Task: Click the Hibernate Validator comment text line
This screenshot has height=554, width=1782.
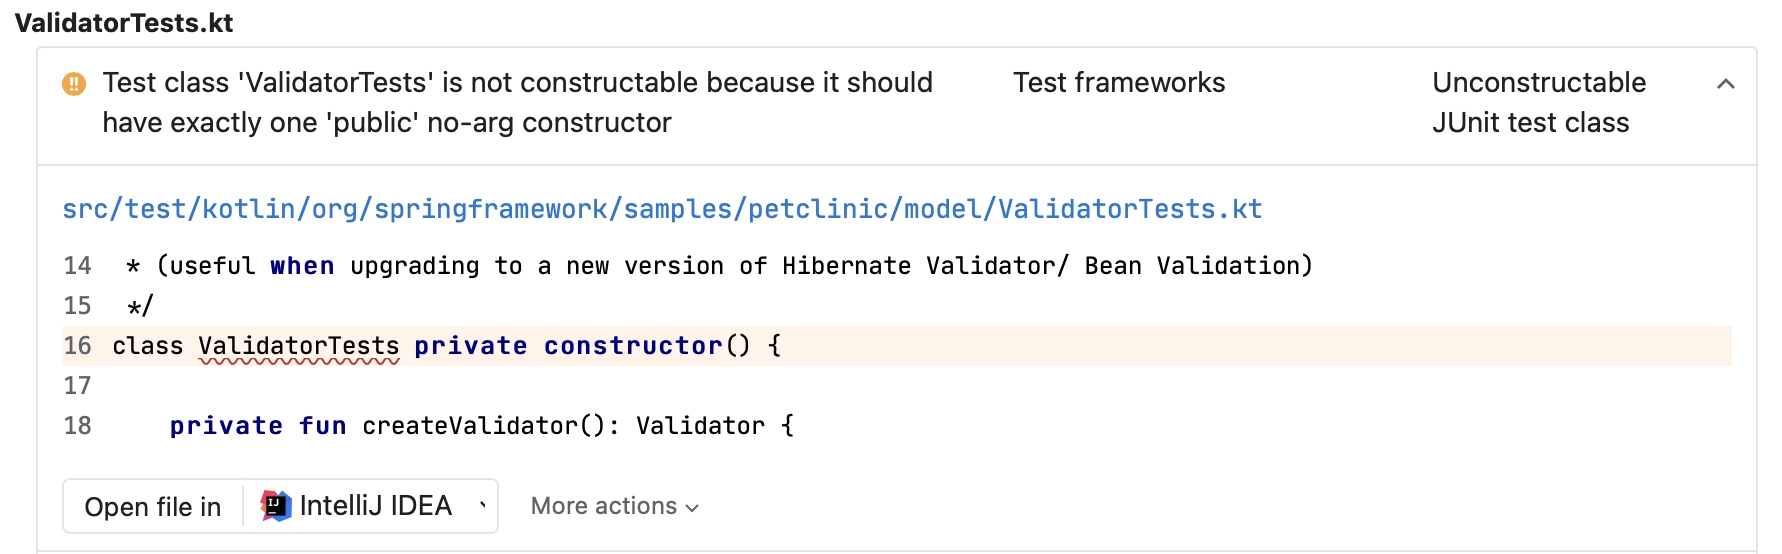Action: coord(719,266)
